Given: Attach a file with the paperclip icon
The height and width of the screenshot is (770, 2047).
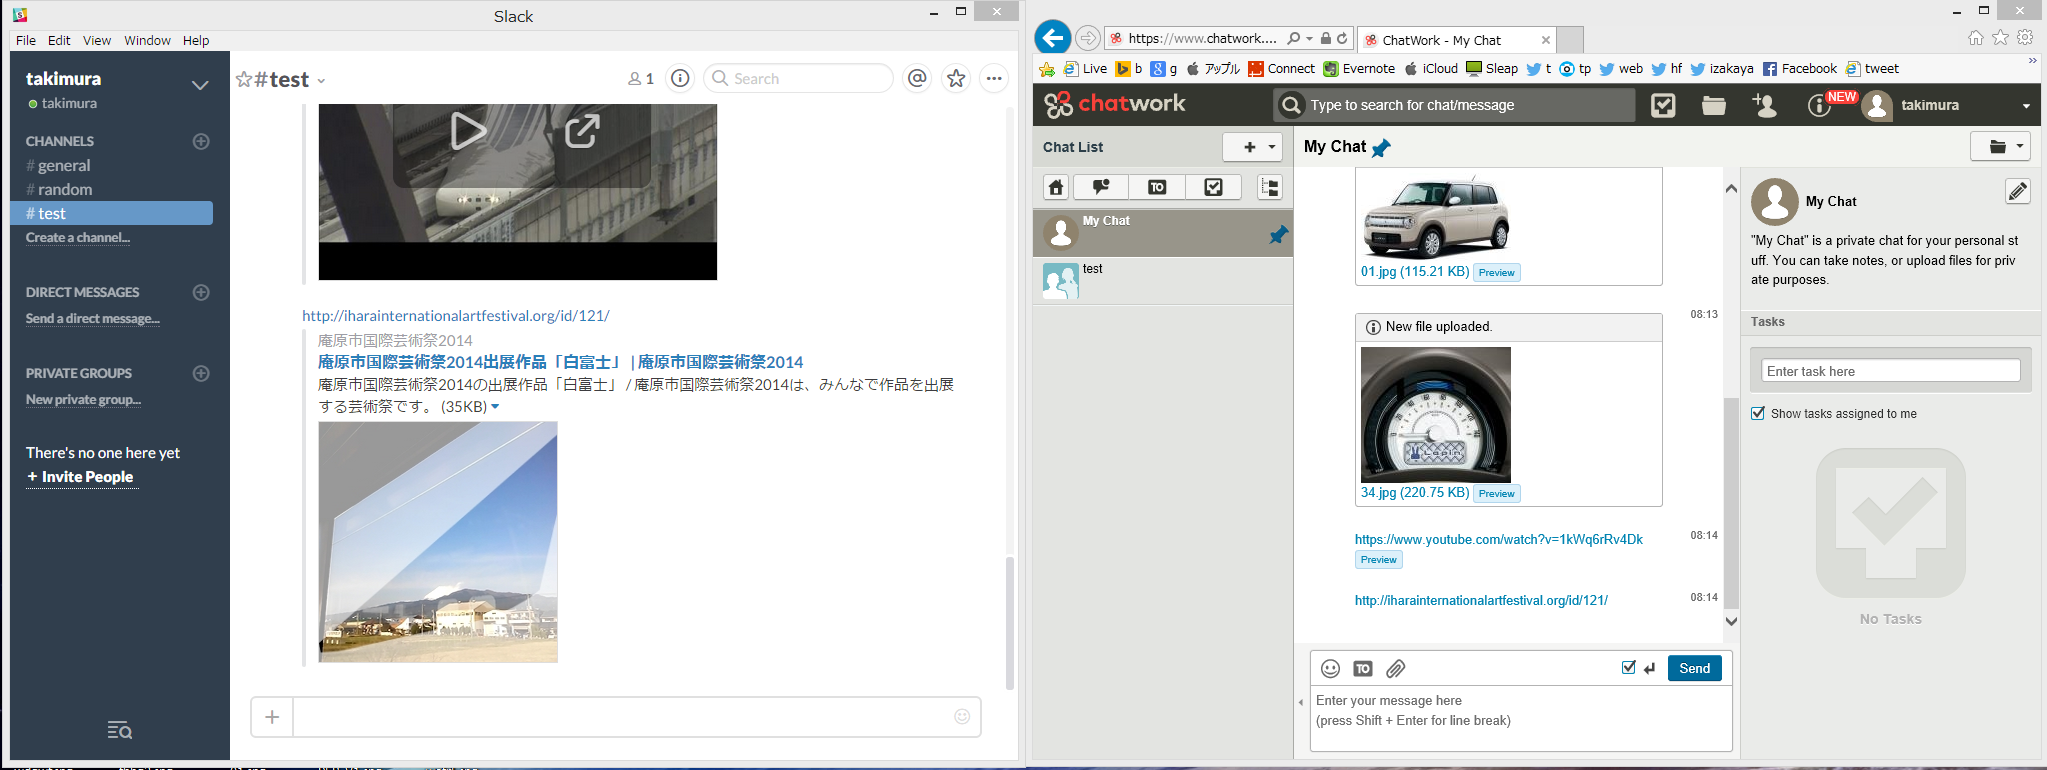Looking at the screenshot, I should (x=1396, y=668).
